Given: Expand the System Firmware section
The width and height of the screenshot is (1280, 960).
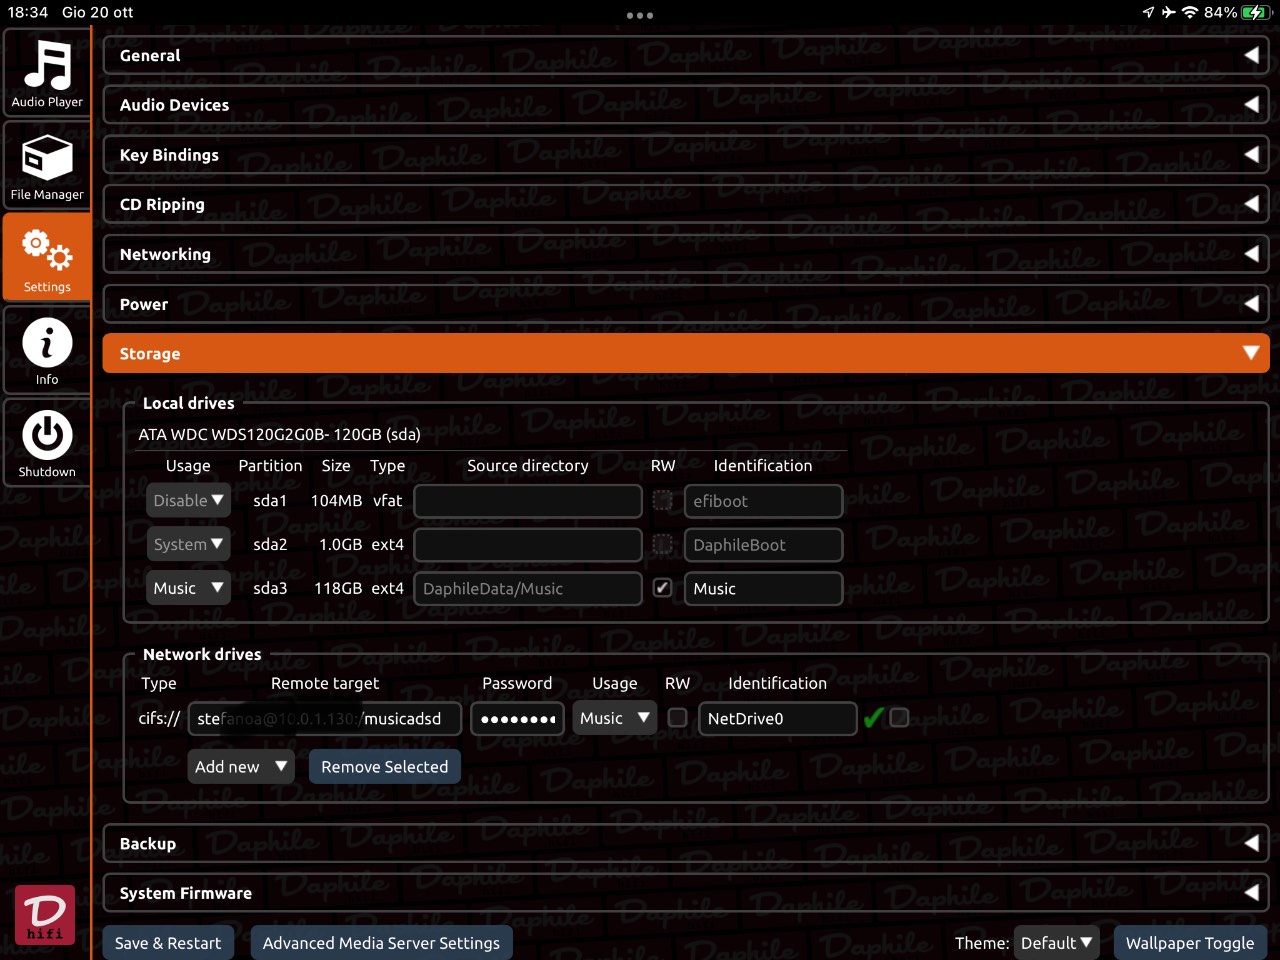Looking at the screenshot, I should click(x=686, y=893).
